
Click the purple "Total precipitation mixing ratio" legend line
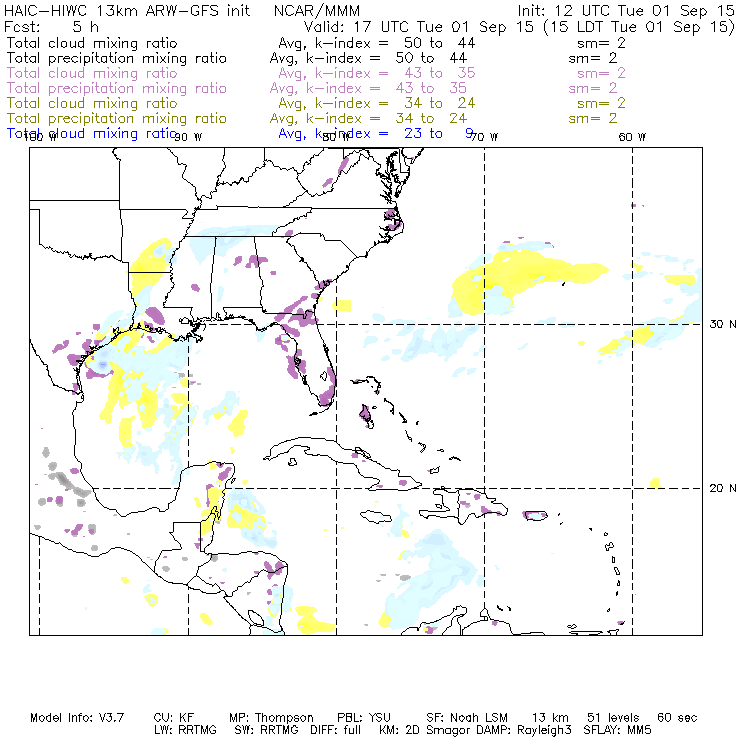(117, 88)
